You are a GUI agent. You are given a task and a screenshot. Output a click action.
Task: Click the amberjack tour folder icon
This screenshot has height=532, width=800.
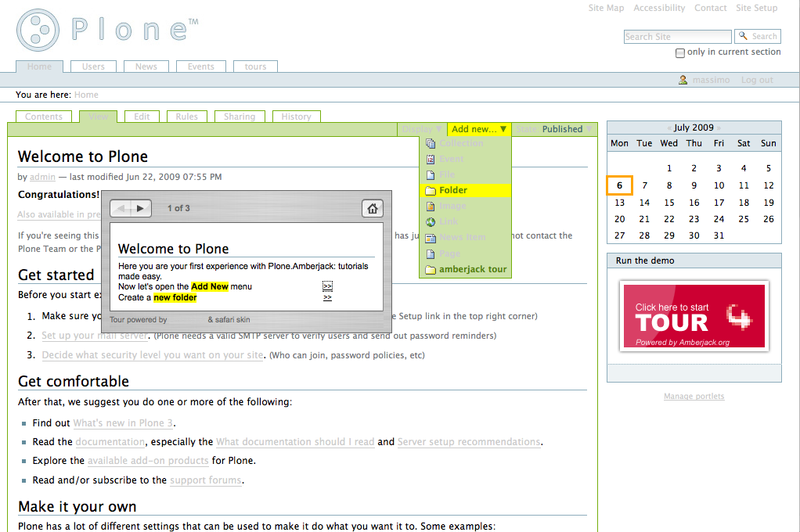point(431,269)
